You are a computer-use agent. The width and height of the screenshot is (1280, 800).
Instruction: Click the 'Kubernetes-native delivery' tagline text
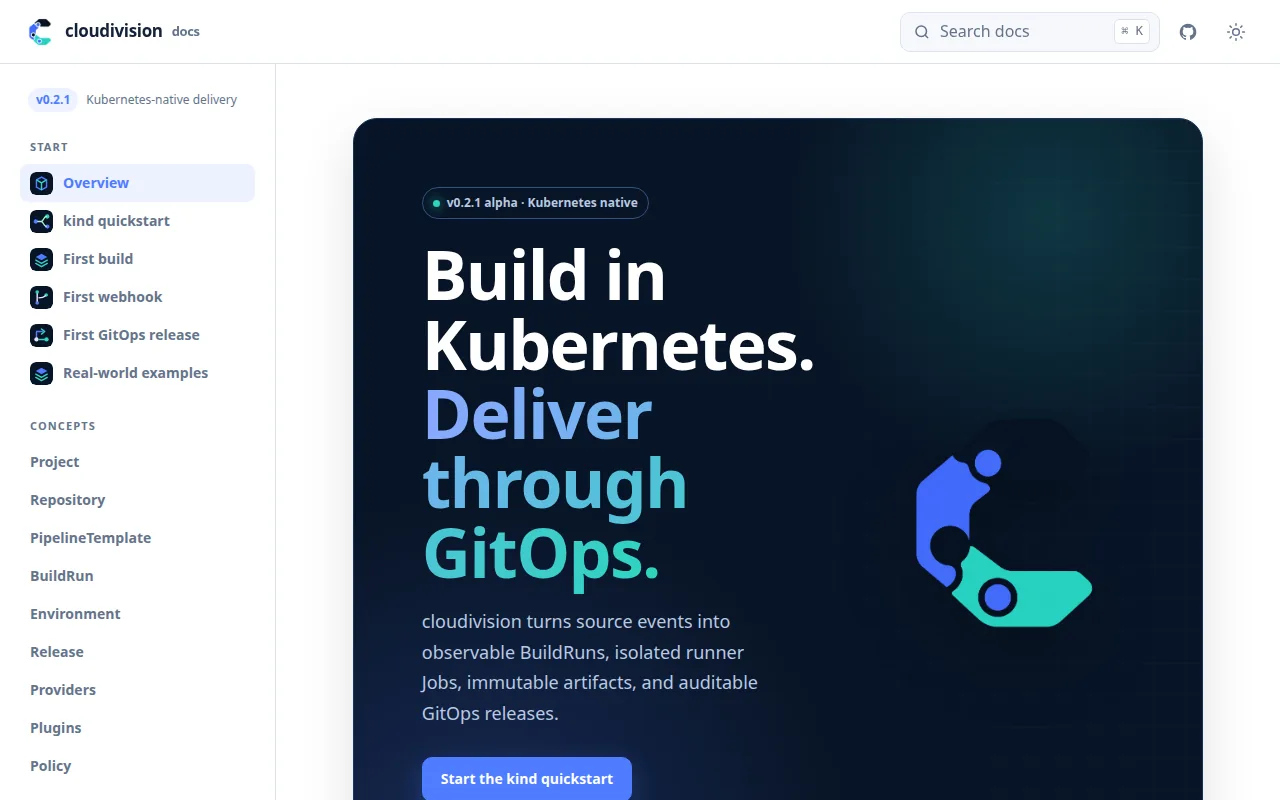click(x=162, y=100)
